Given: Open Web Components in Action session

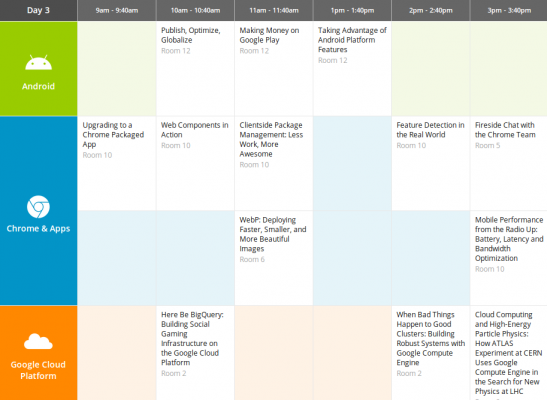Looking at the screenshot, I should 195,163.
